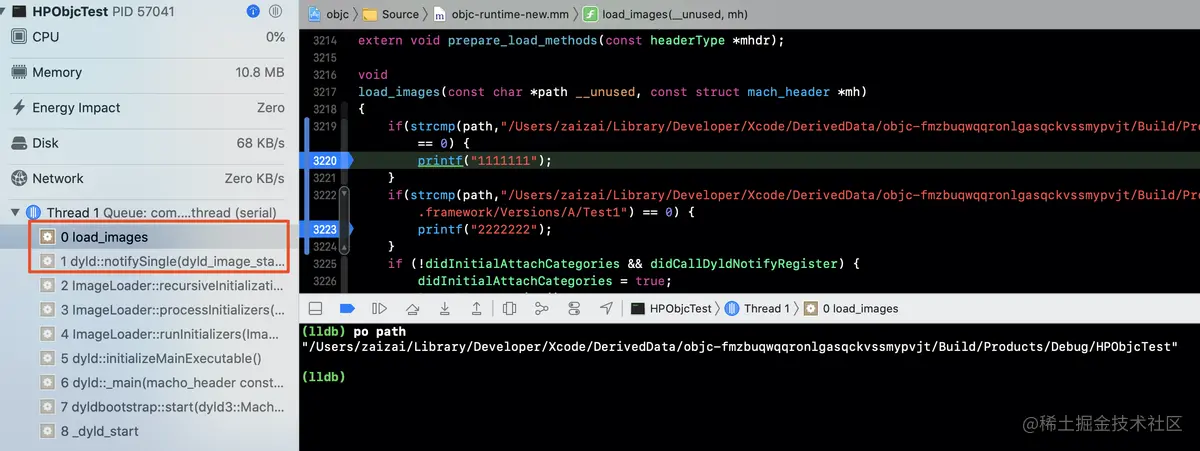This screenshot has height=451, width=1200.
Task: Click the printf("1111111") call
Action: [x=485, y=160]
